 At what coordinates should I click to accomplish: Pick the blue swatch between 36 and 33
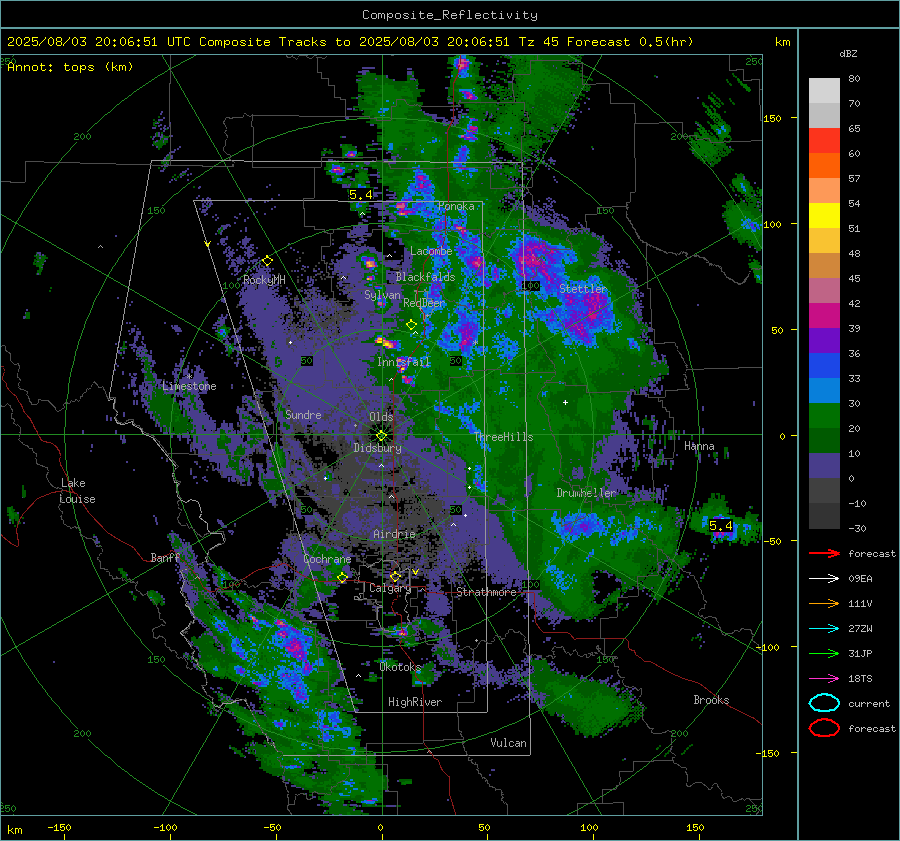[824, 365]
